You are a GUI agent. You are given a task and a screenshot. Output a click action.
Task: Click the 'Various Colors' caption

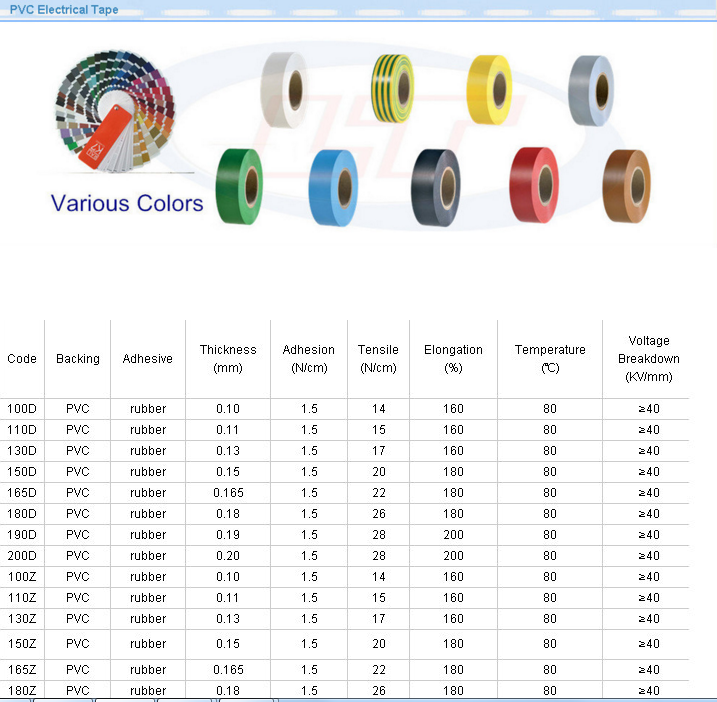(127, 203)
